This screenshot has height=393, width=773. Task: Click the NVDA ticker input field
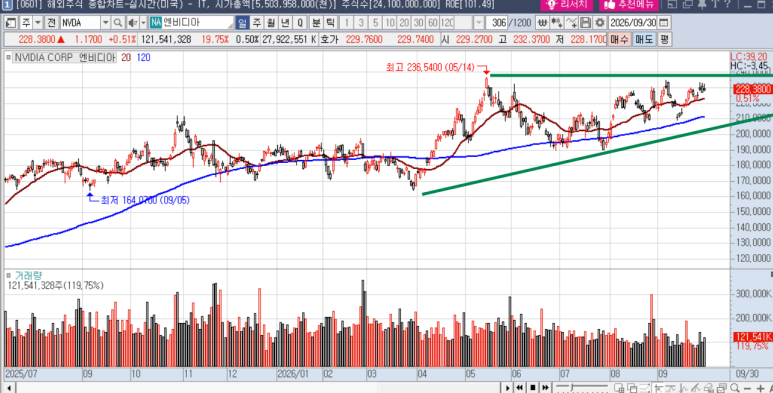click(x=80, y=23)
